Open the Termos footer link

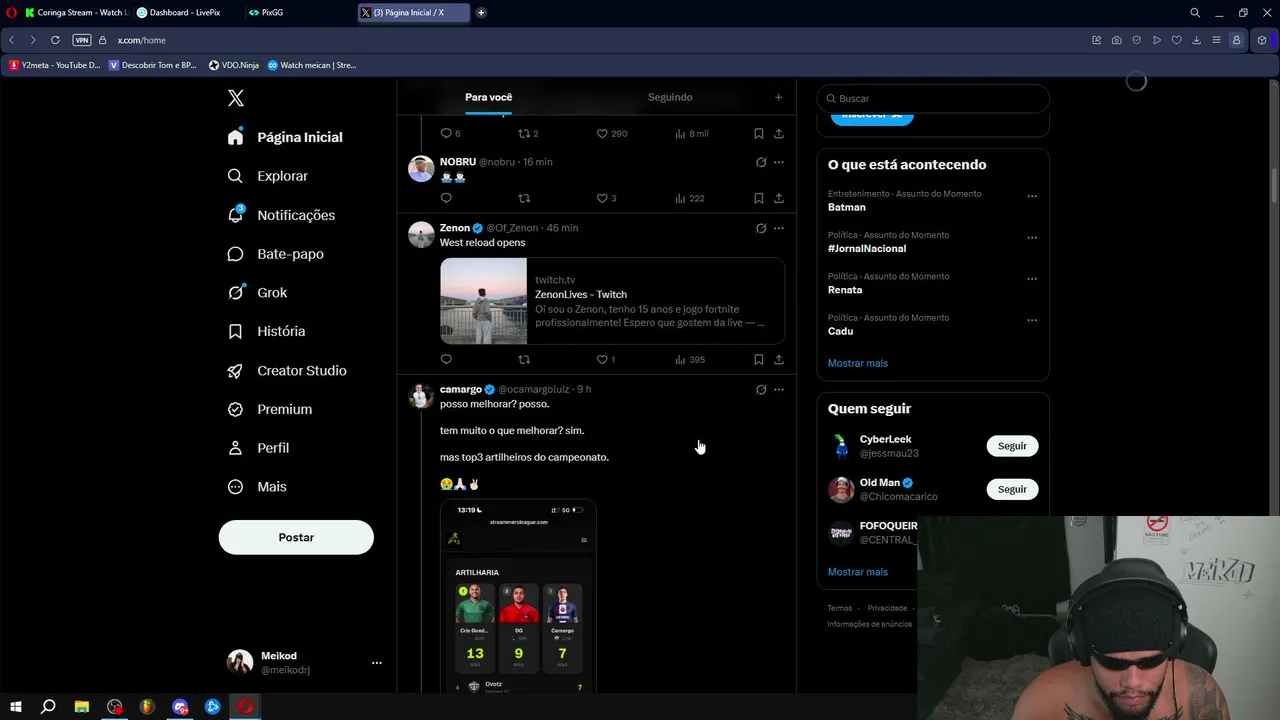pos(840,608)
